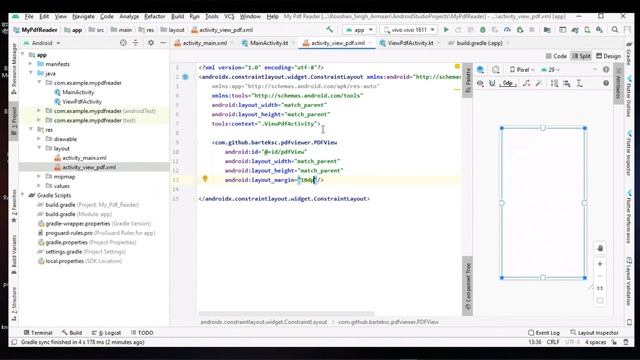Open the Terminal tool window
Image resolution: width=640 pixels, height=360 pixels.
pyautogui.click(x=38, y=333)
